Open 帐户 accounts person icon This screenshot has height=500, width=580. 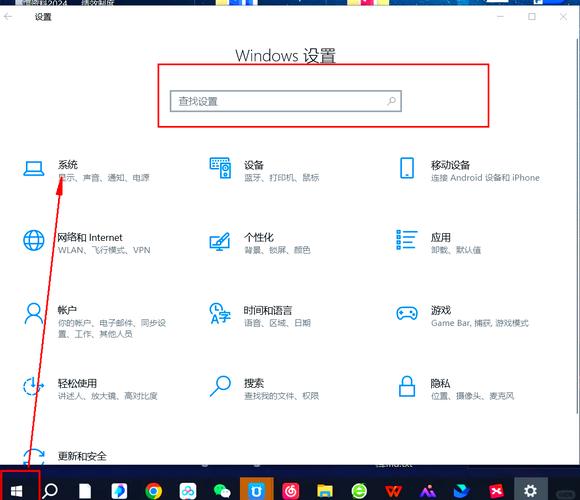(x=34, y=314)
